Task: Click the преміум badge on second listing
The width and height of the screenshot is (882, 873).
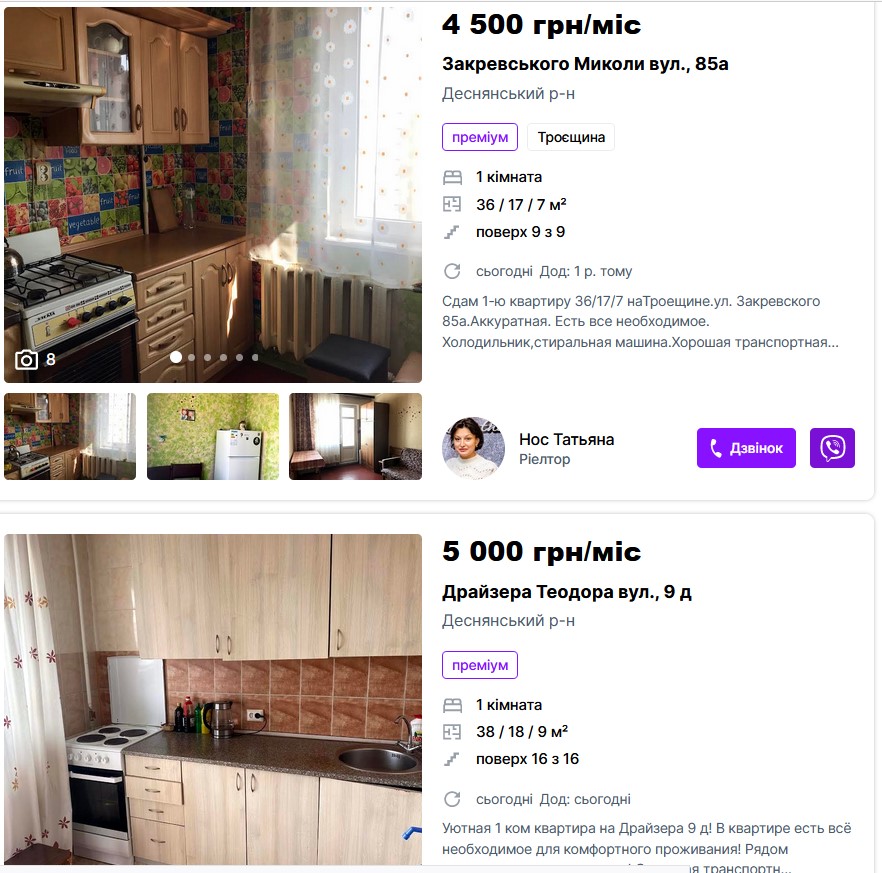Action: [480, 665]
